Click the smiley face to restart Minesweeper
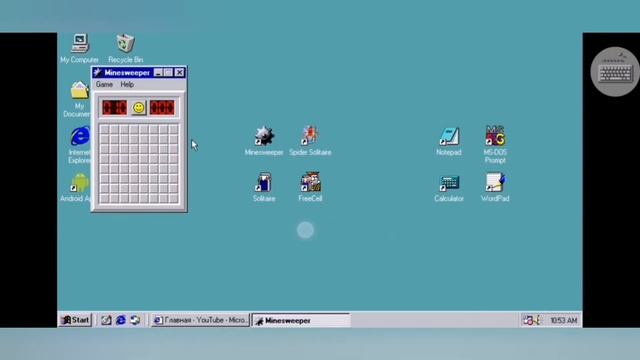The image size is (640, 360). [139, 108]
